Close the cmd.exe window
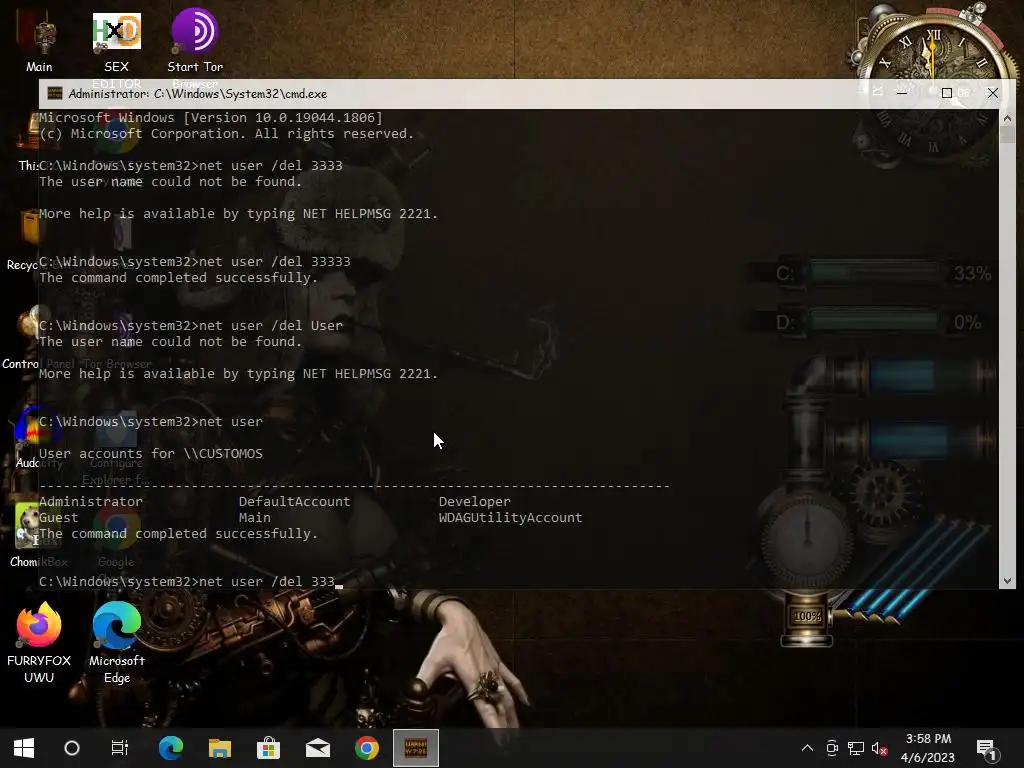The height and width of the screenshot is (768, 1024). pyautogui.click(x=992, y=93)
